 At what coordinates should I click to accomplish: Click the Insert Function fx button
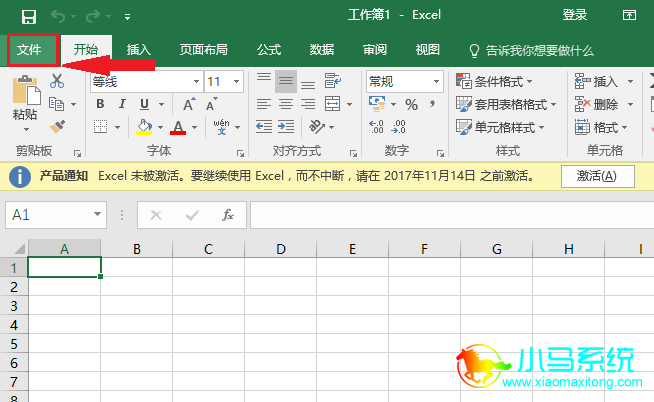click(x=228, y=215)
